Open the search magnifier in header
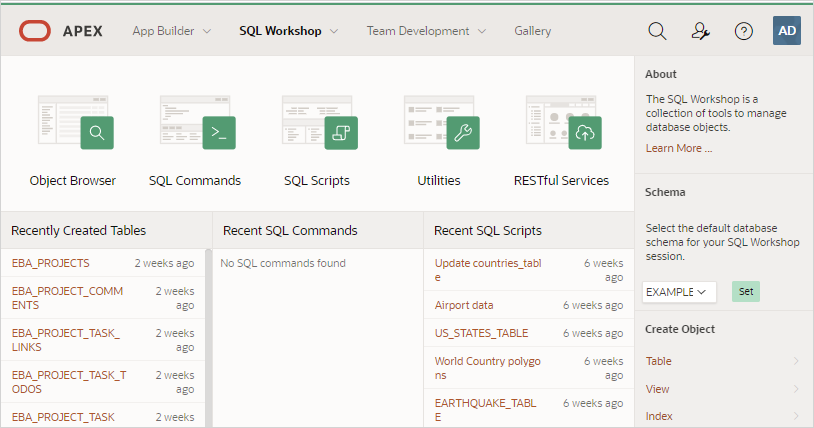The height and width of the screenshot is (428, 814). (657, 31)
